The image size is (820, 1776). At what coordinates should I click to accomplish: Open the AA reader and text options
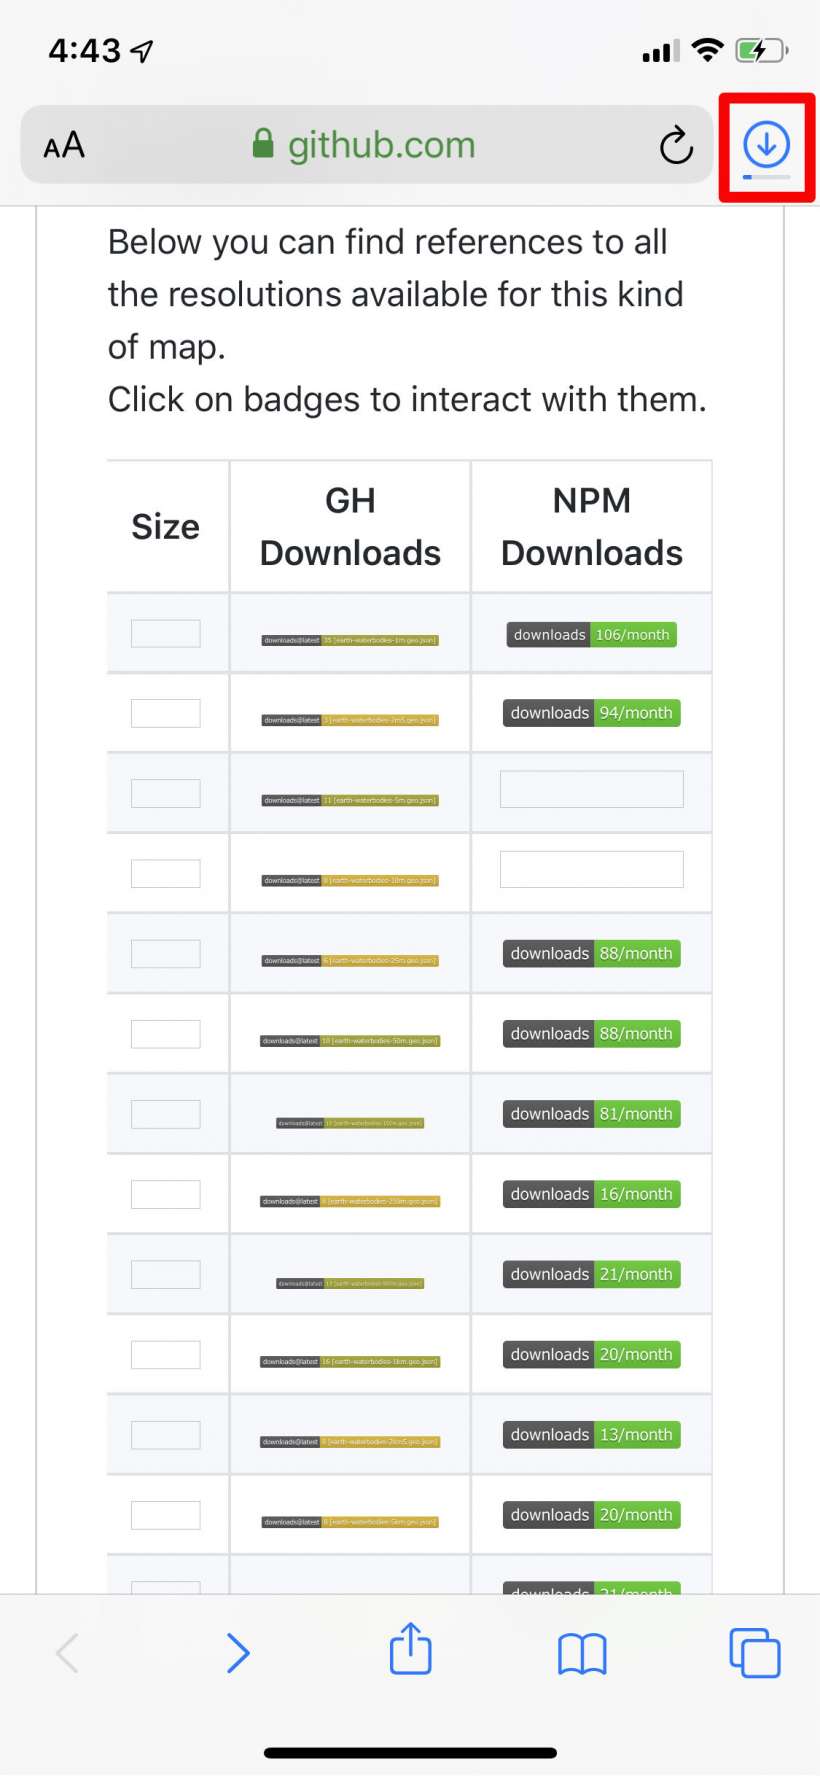click(64, 146)
